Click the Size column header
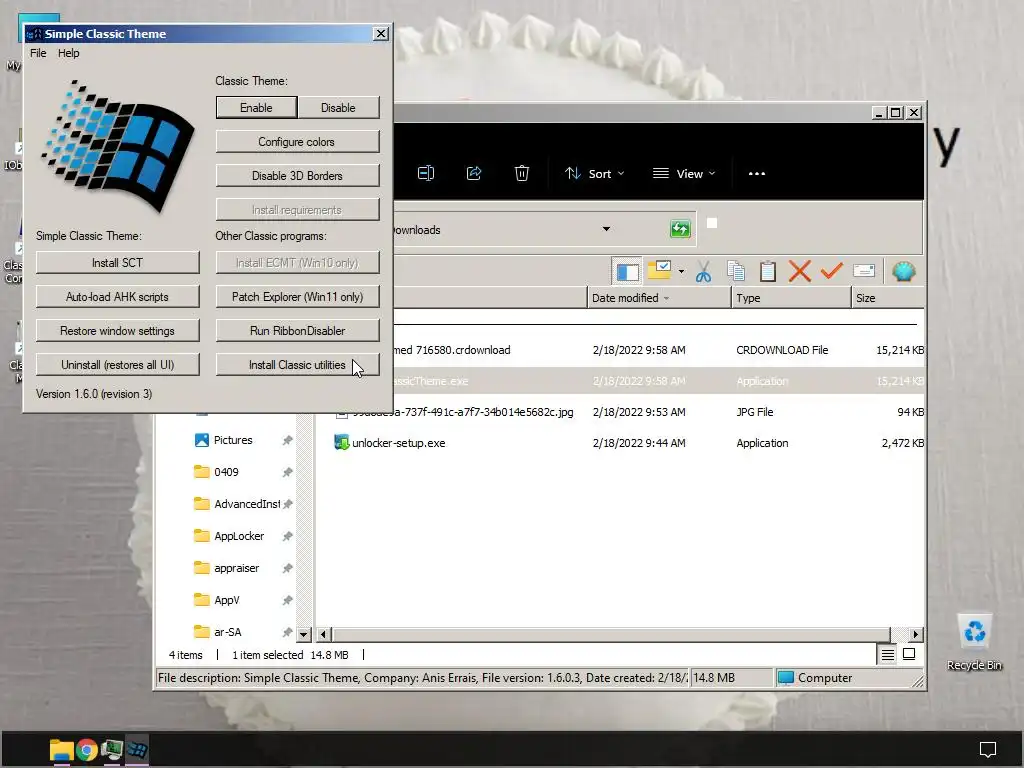The image size is (1024, 768). [x=888, y=298]
